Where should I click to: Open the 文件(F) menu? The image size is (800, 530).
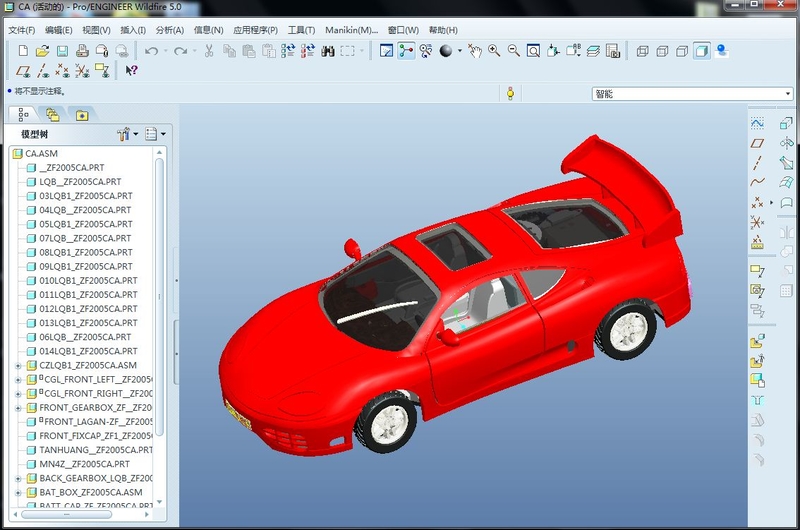pos(21,30)
